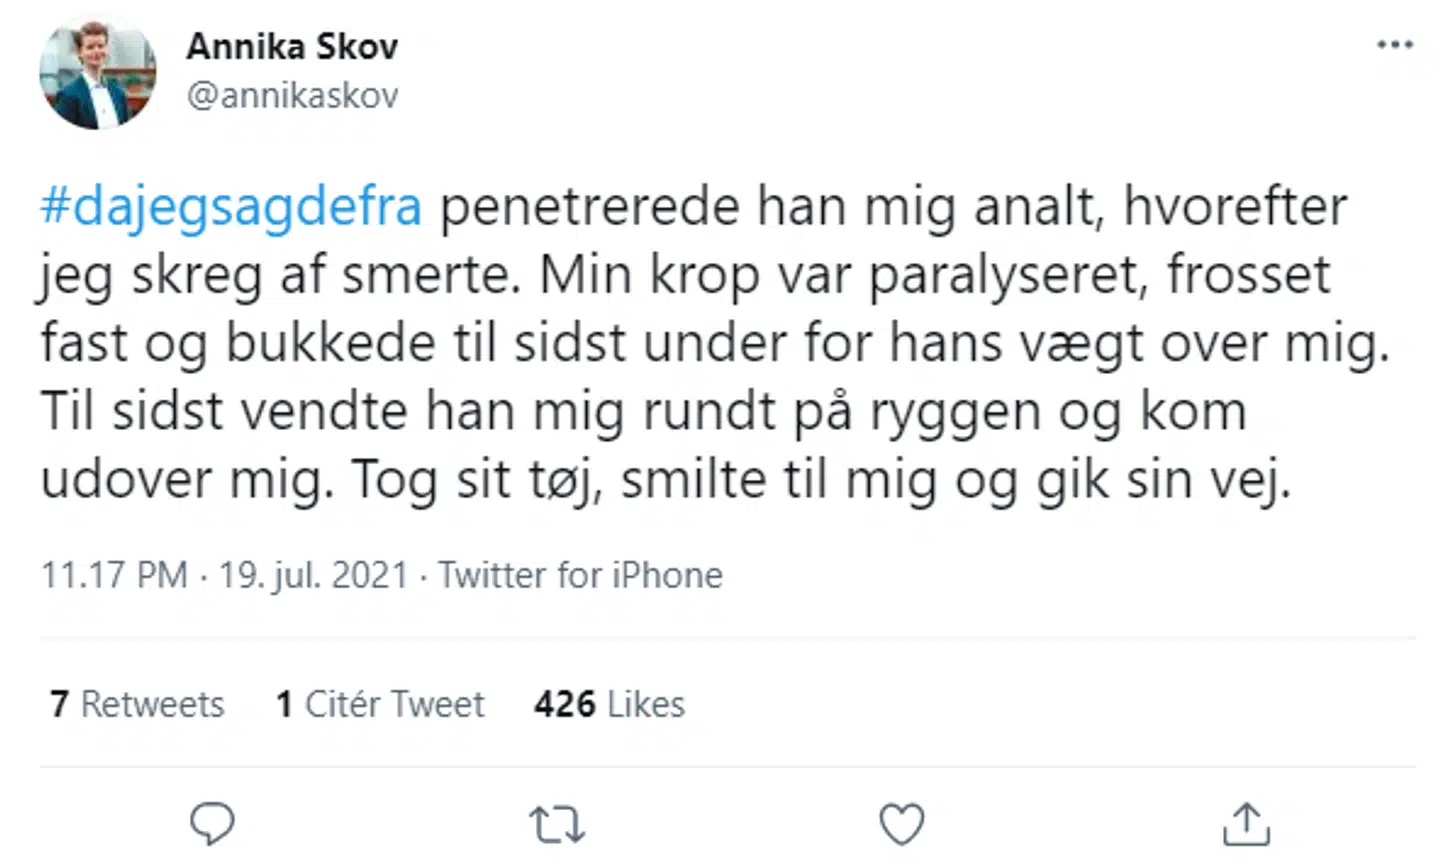Click Annika Skov's profile picture
This screenshot has height=865, width=1440.
(98, 73)
